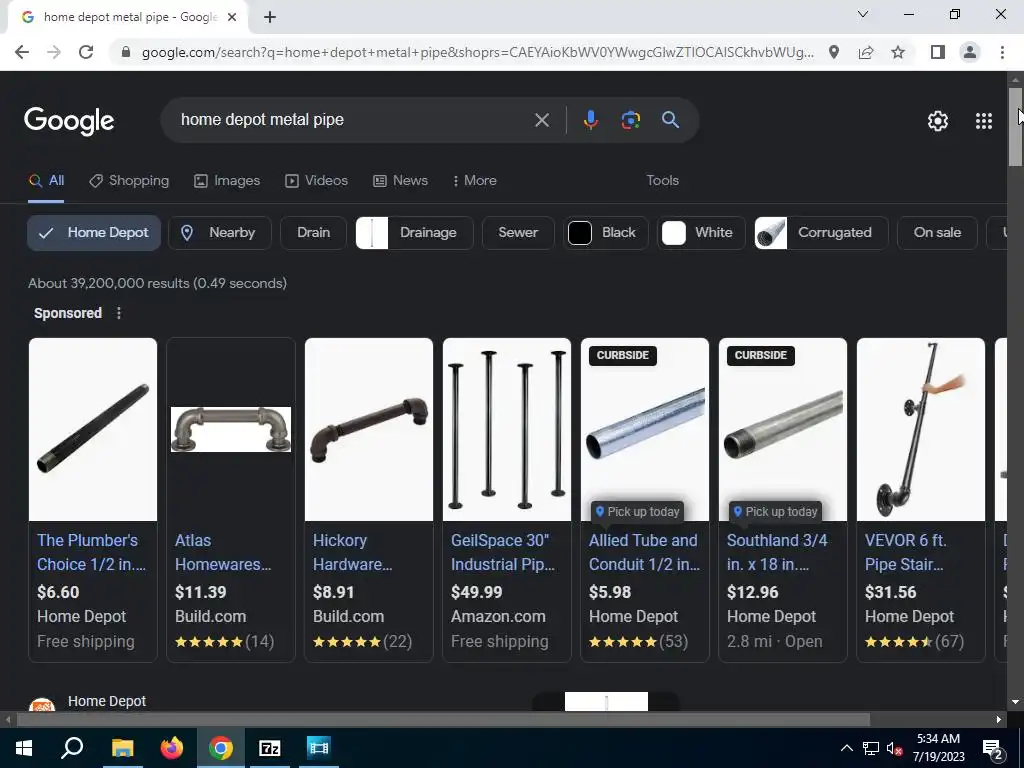
Task: Click the location pin icon in address bar
Action: 834,52
